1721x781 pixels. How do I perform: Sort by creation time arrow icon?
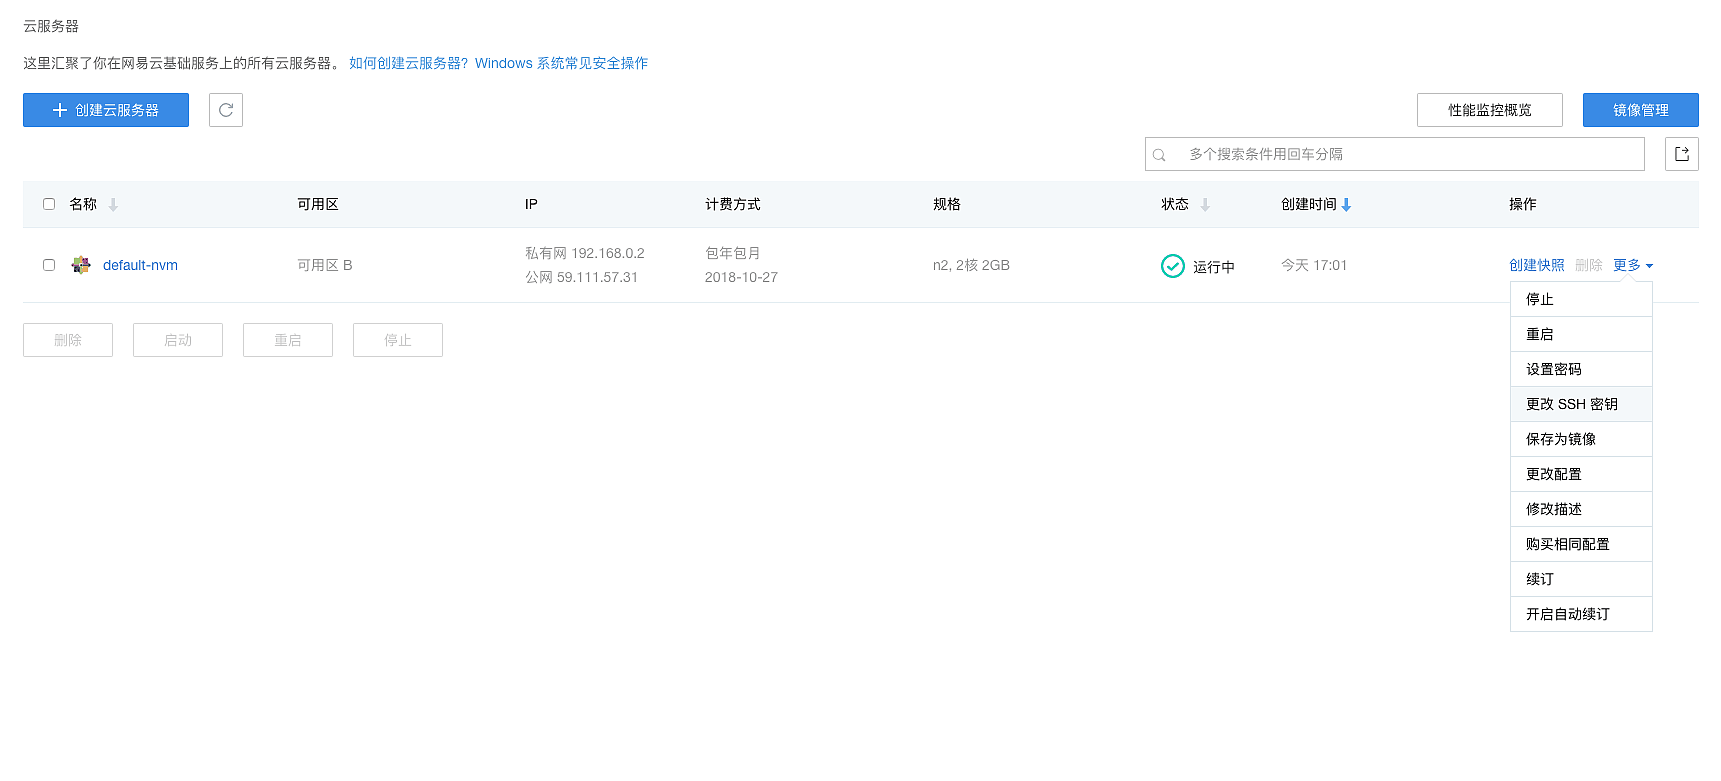[1346, 205]
